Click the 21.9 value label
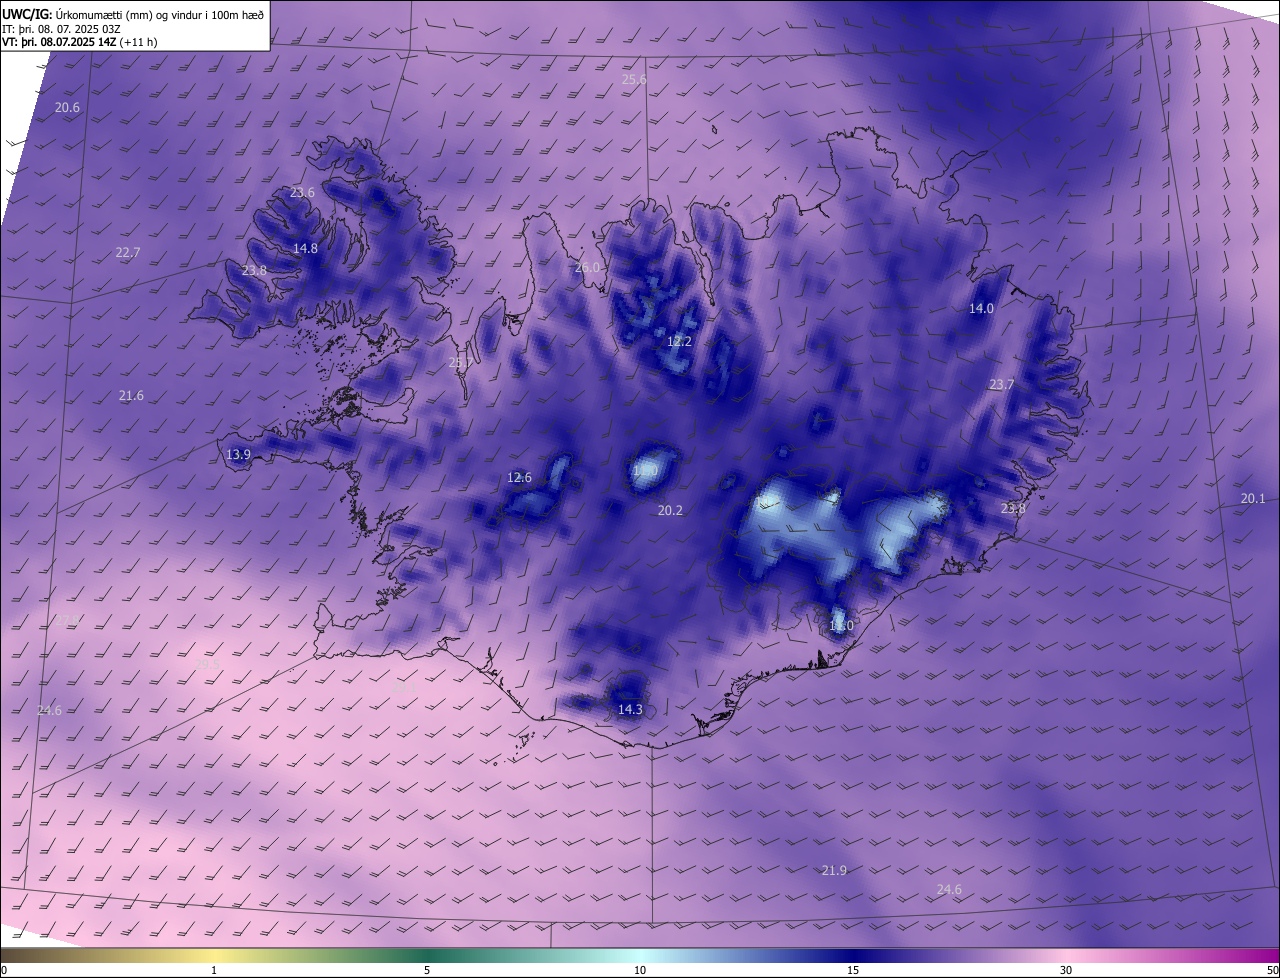1280x978 pixels. click(834, 871)
